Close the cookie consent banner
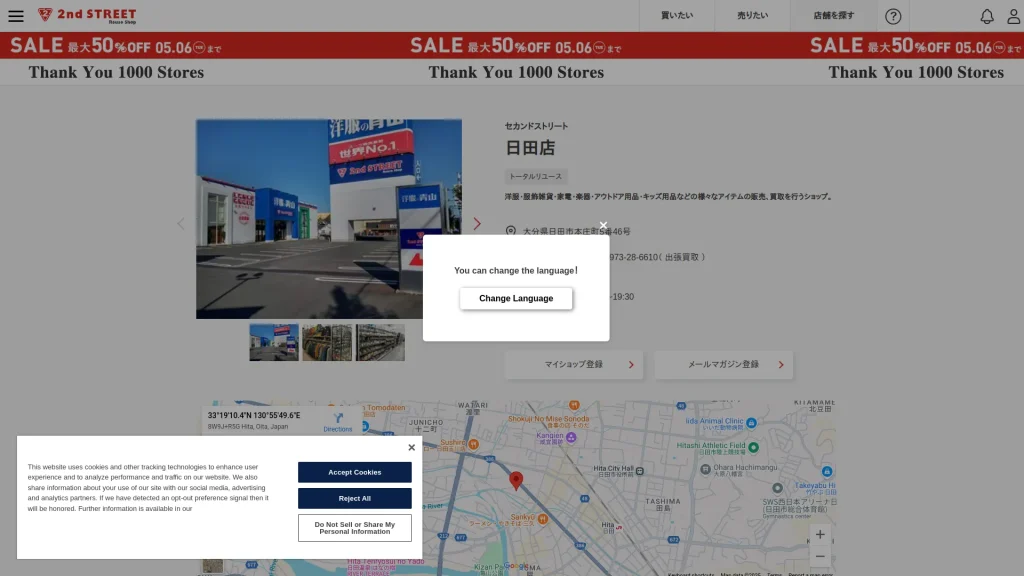This screenshot has height=576, width=1024. tap(411, 447)
